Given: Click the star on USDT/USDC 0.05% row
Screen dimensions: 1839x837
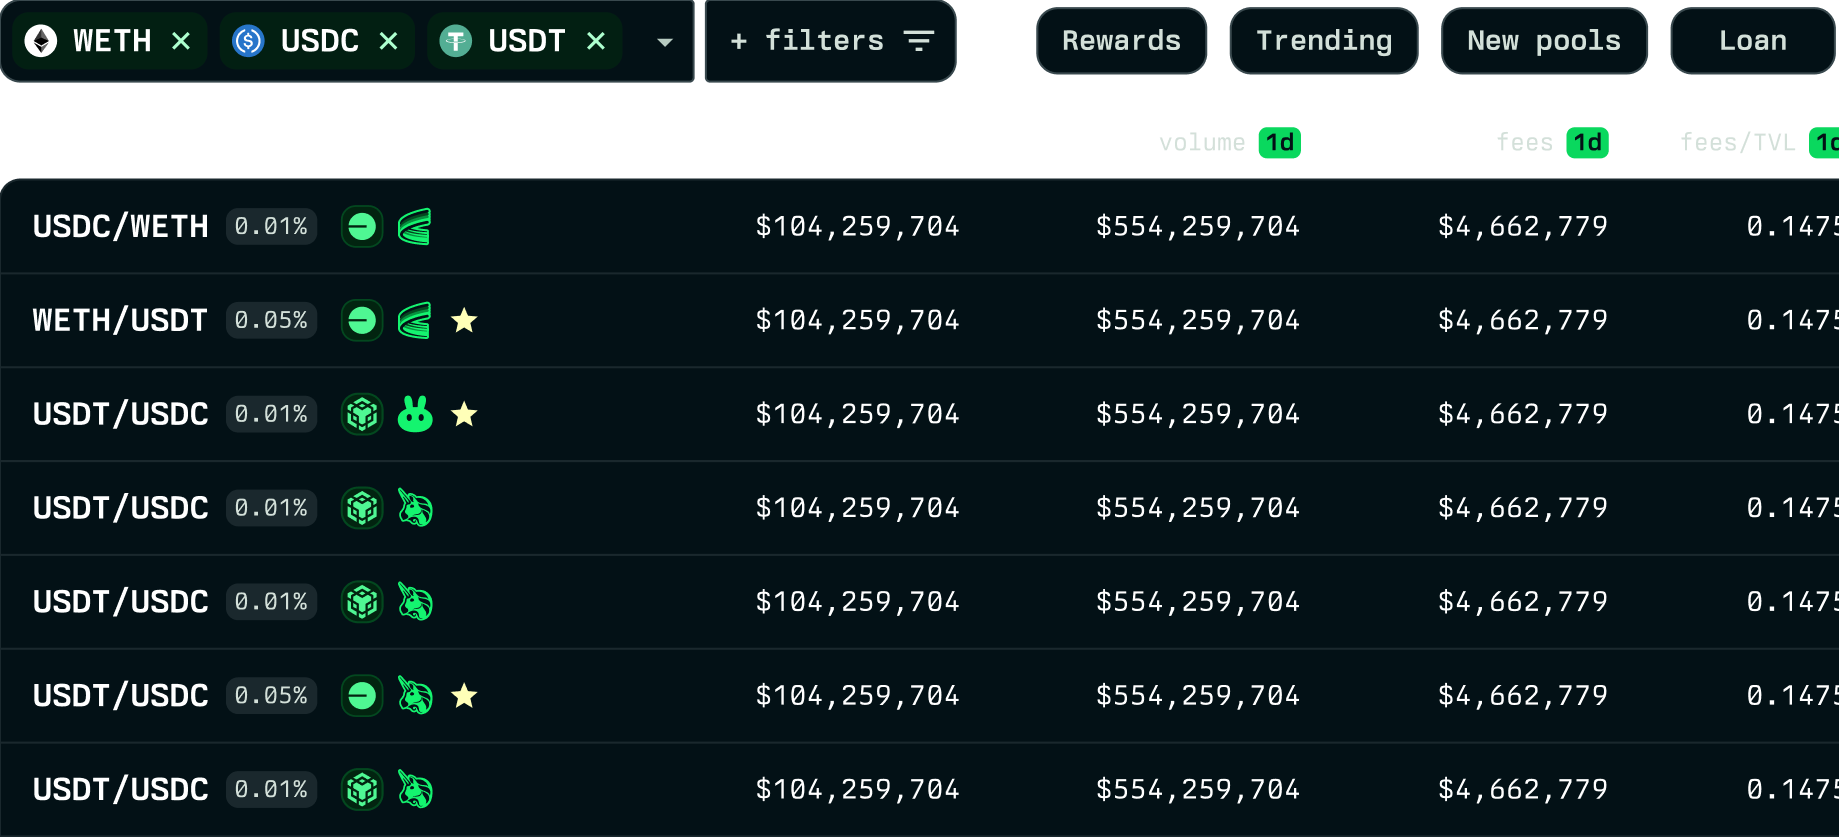Looking at the screenshot, I should (x=464, y=696).
